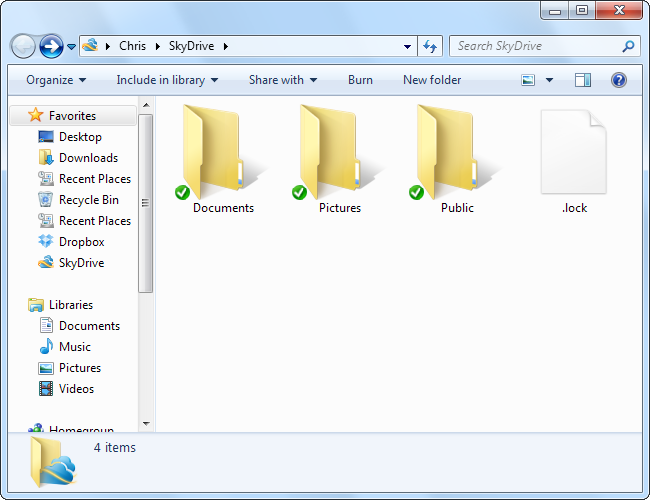Screen dimensions: 650x500
Task: Go back with the Back arrow button
Action: (23, 46)
